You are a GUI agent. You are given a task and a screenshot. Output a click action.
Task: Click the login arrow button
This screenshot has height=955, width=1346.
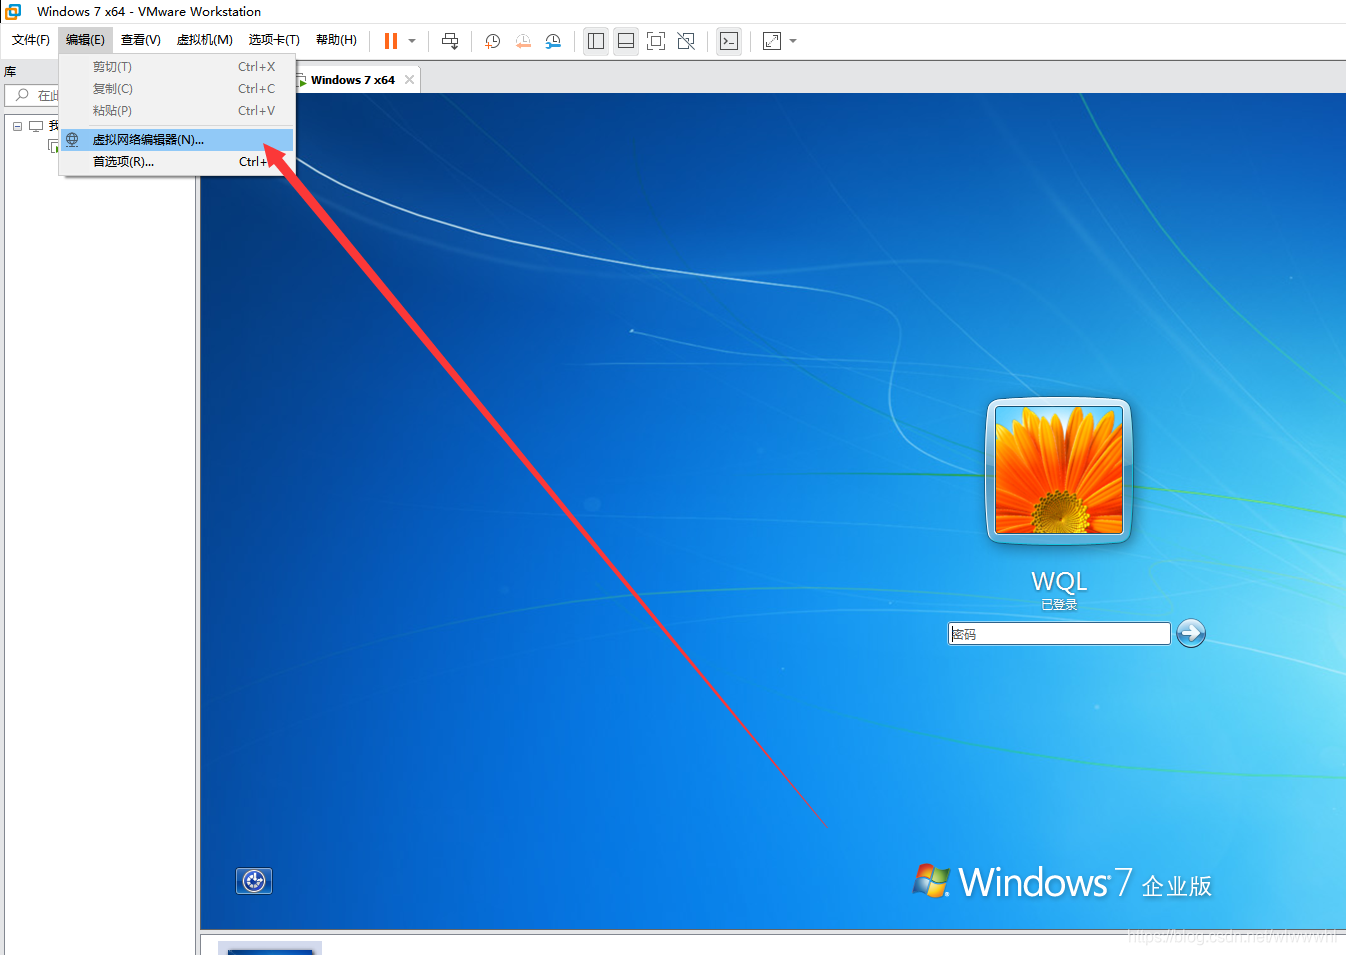coord(1191,633)
